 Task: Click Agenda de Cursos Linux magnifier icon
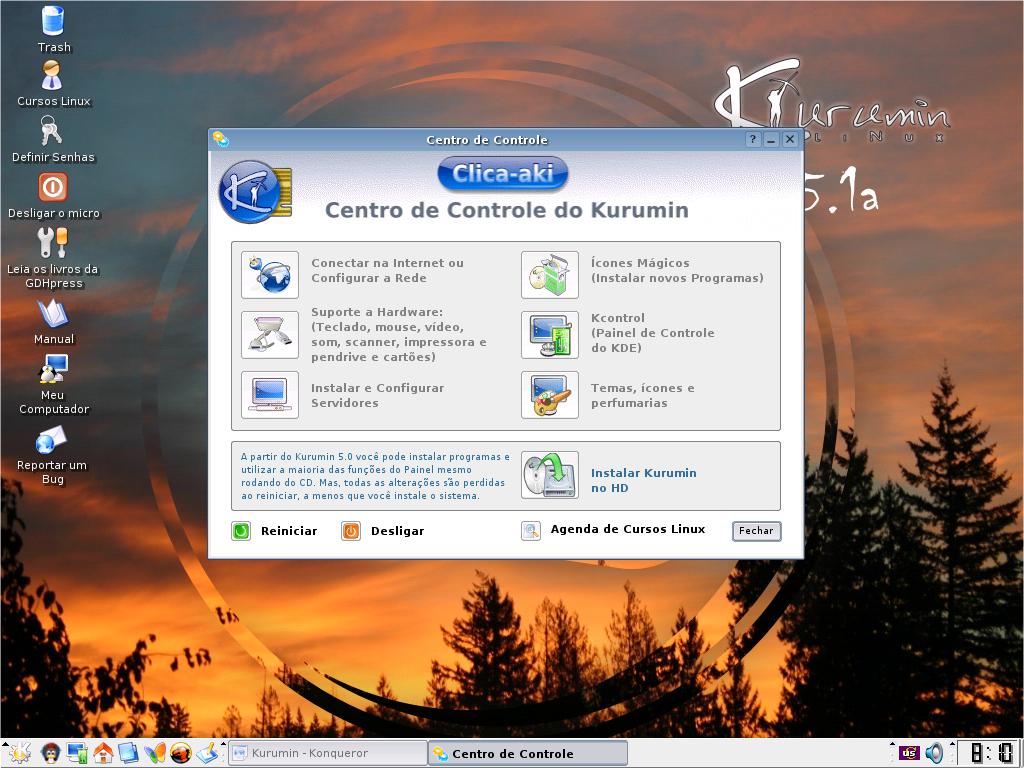click(x=531, y=531)
